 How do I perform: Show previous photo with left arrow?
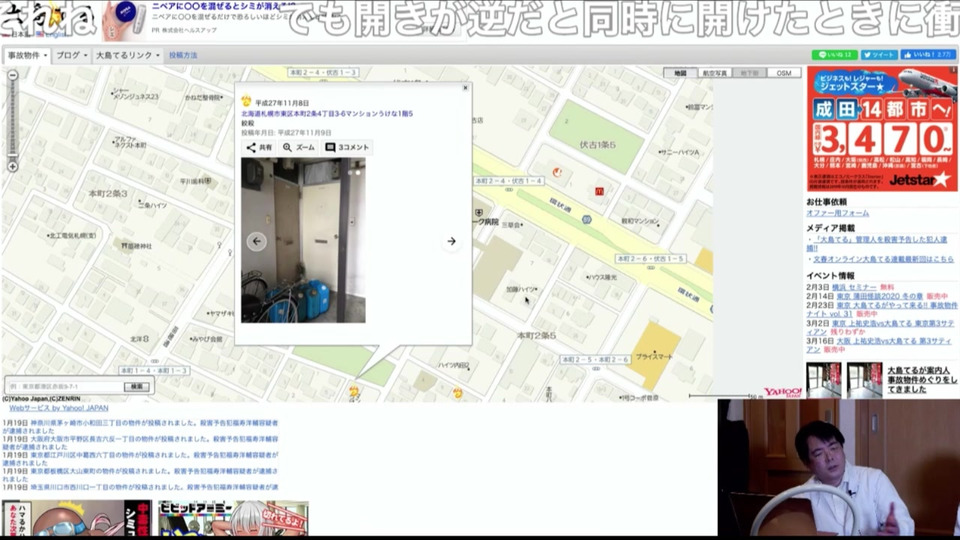[257, 241]
